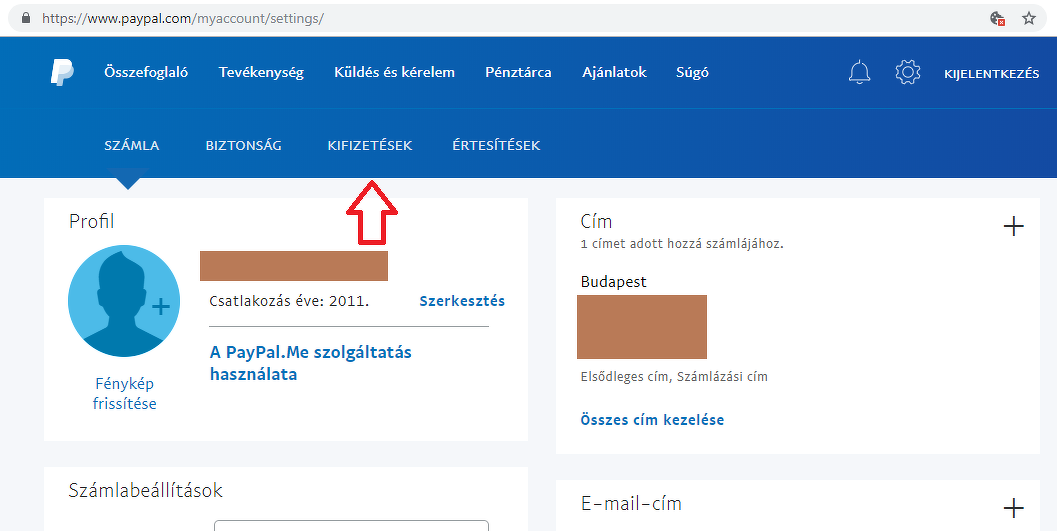
Task: Open the Súgó menu item
Action: tap(692, 72)
